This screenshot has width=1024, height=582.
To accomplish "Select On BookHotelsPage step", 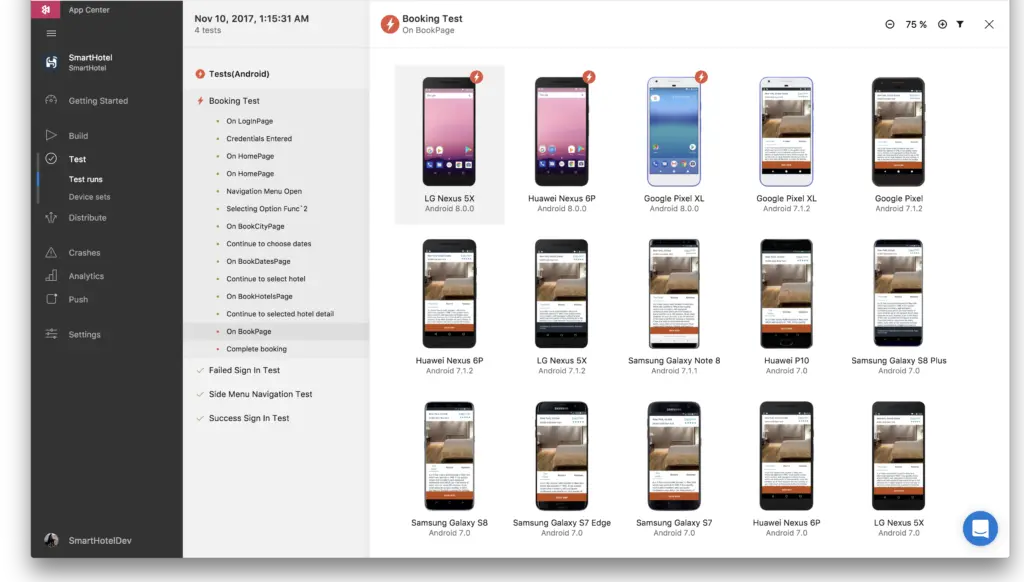I will pos(259,297).
